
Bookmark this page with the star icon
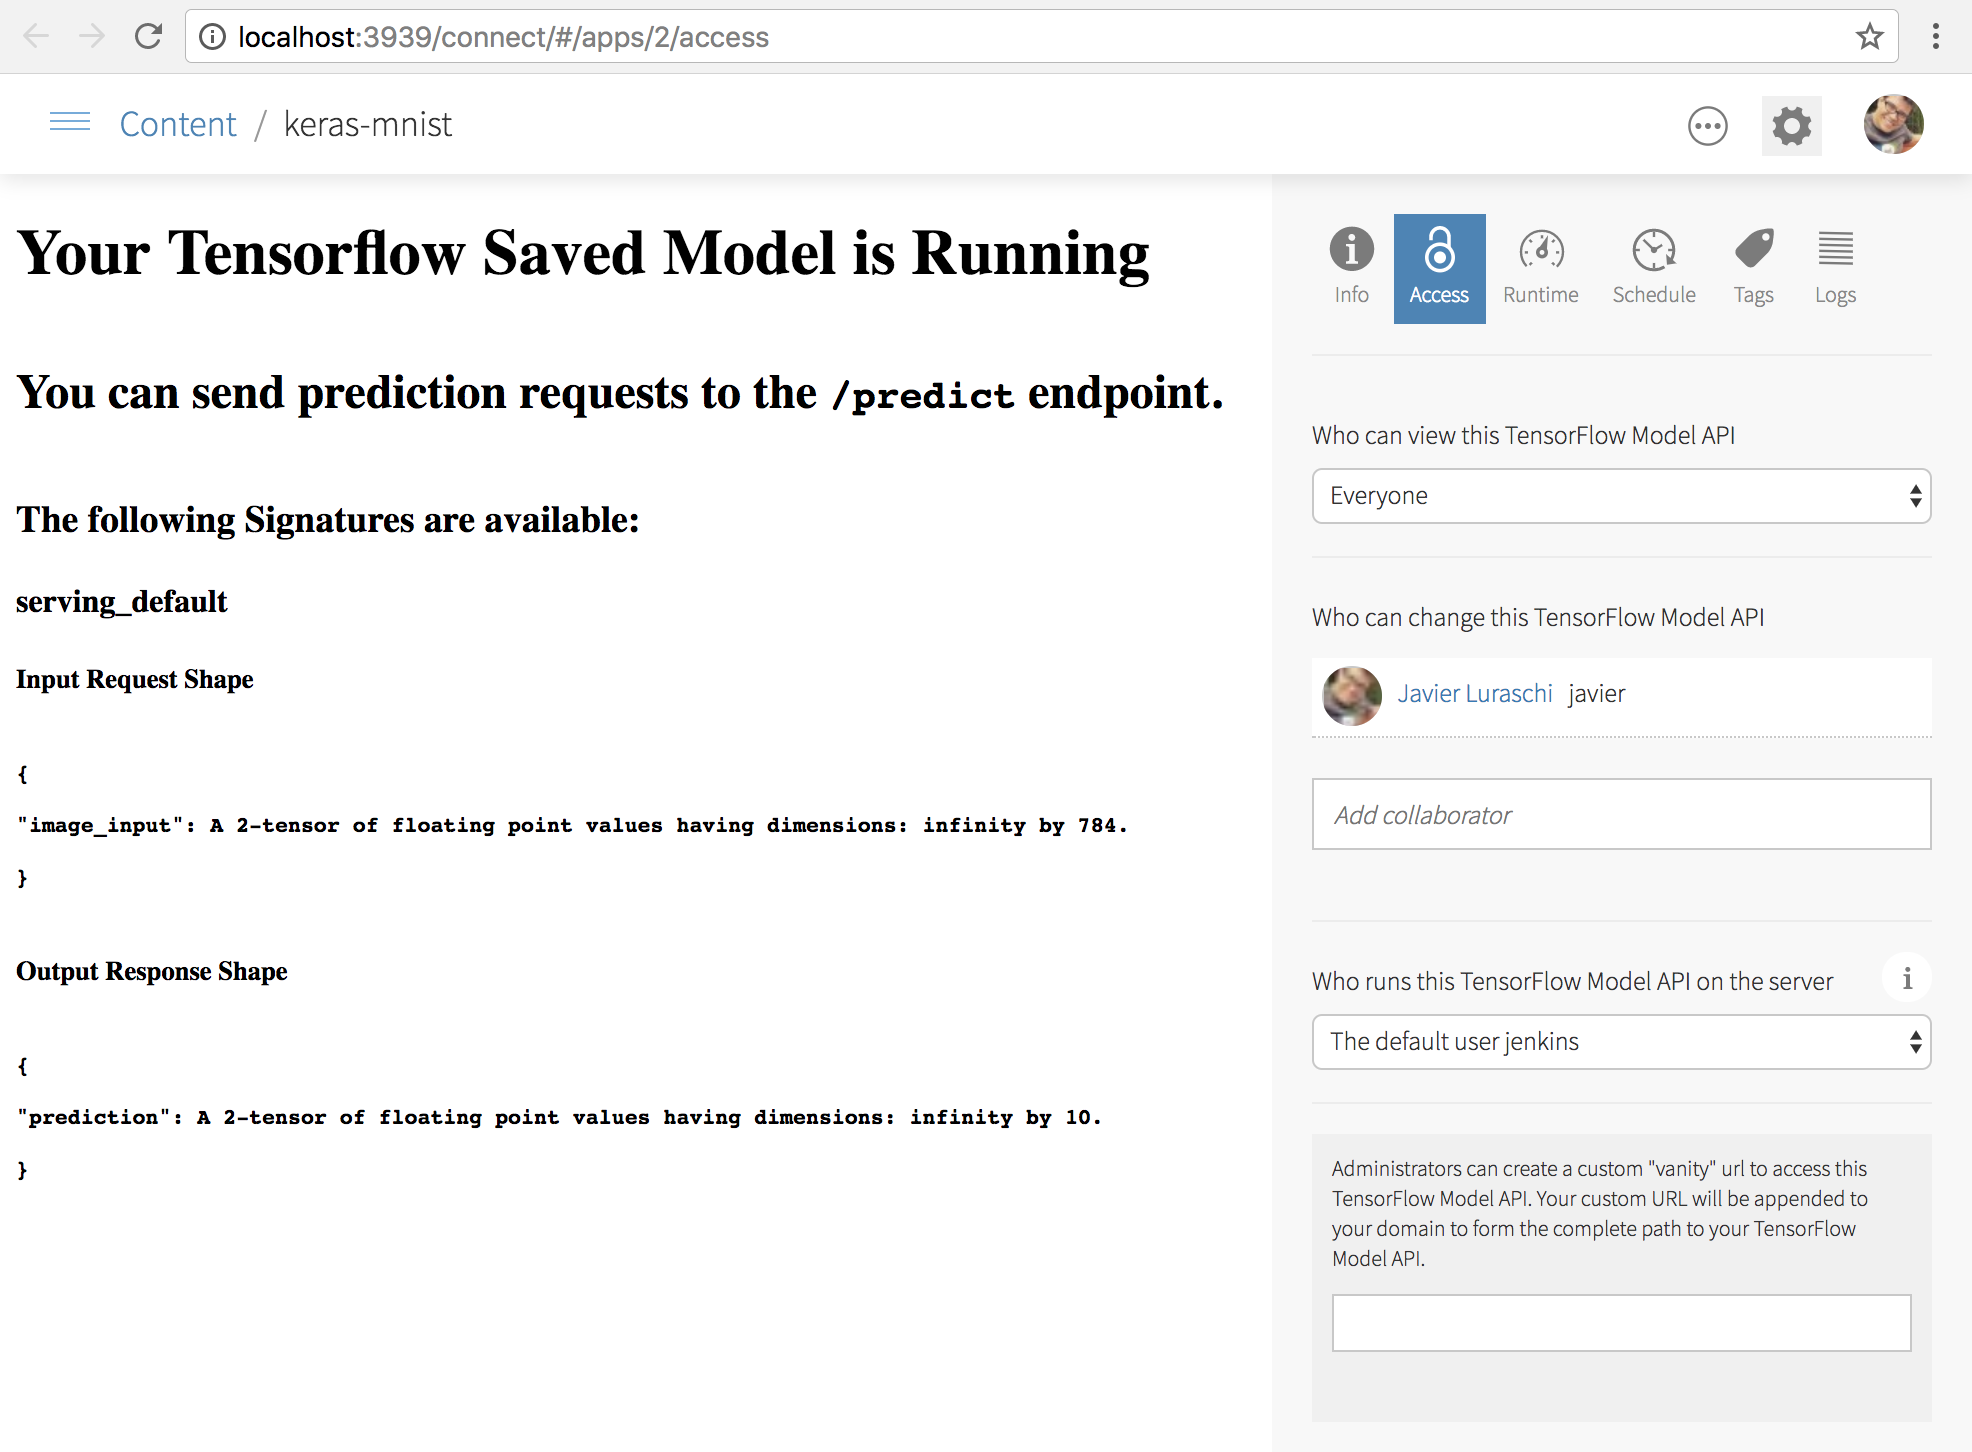1869,37
